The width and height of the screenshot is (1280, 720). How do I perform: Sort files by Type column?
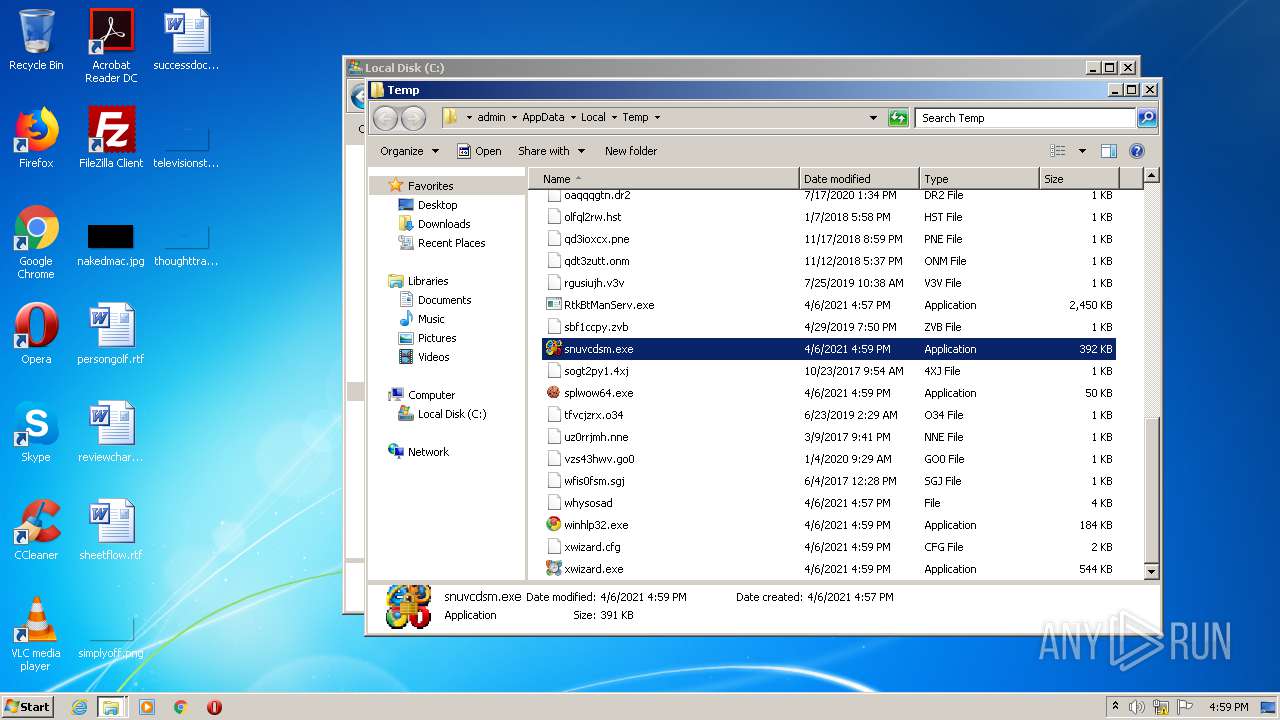click(979, 179)
